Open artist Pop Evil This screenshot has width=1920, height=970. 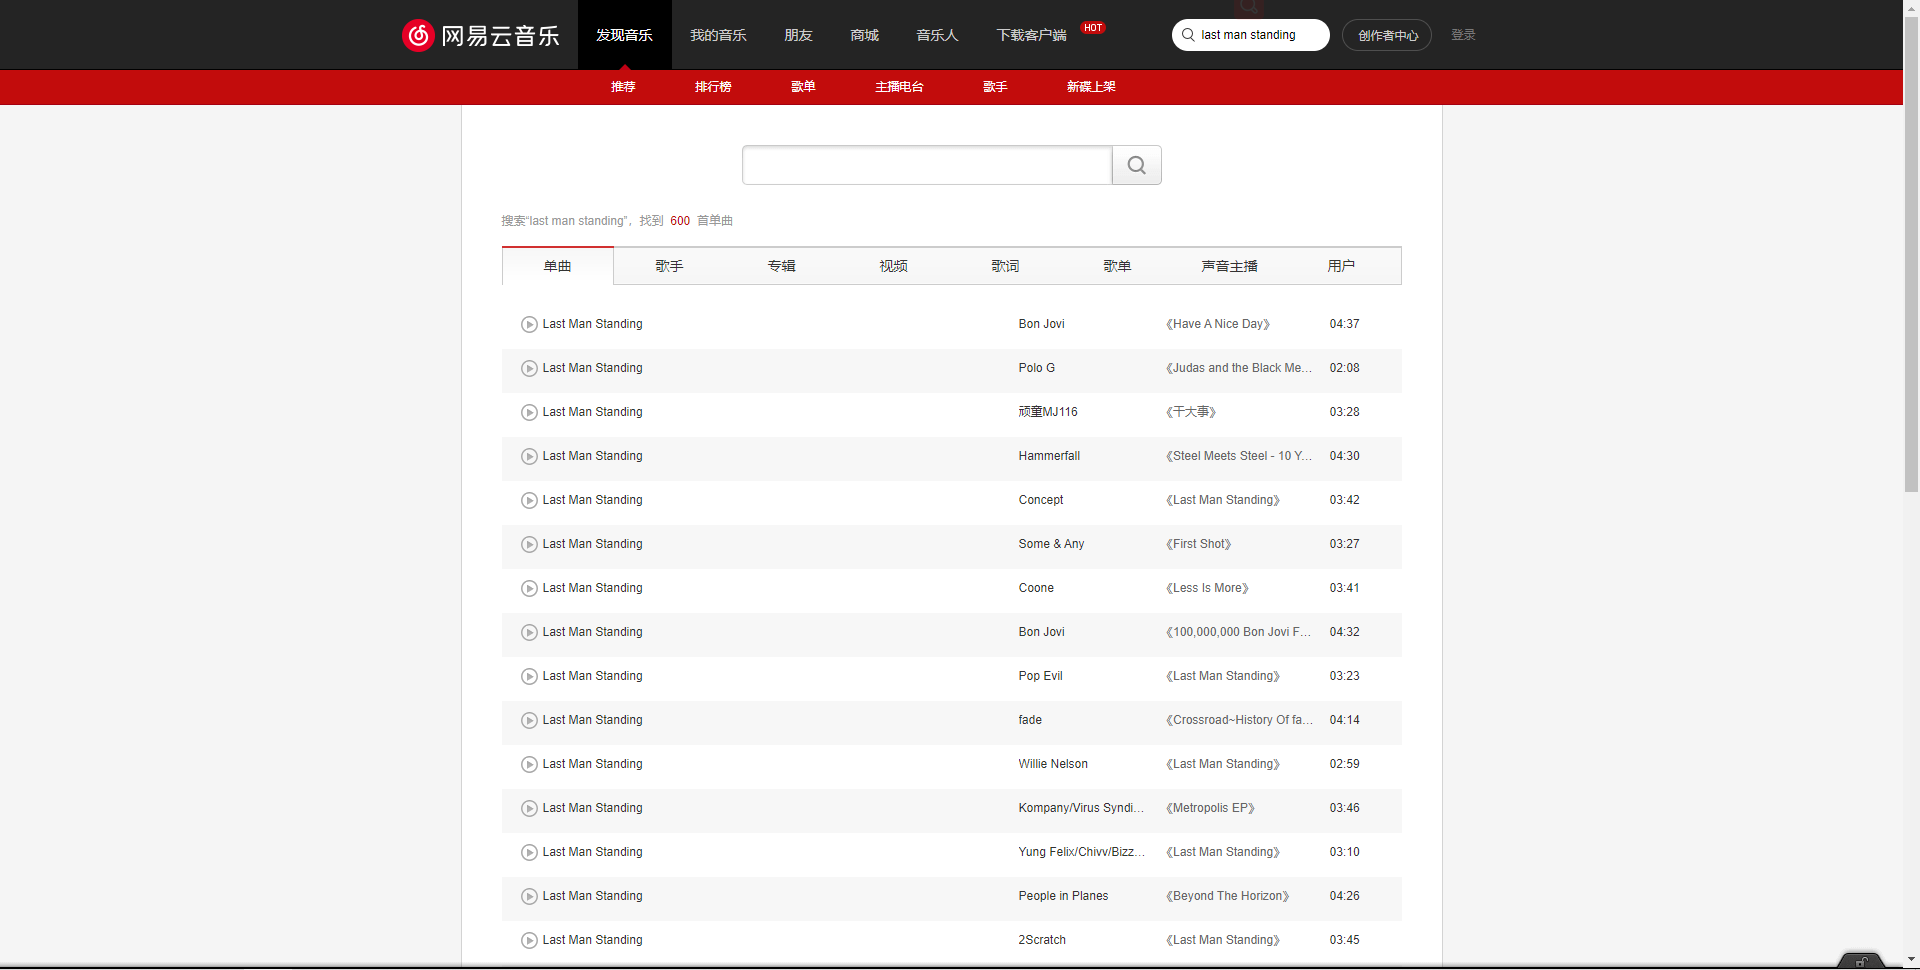[1040, 676]
